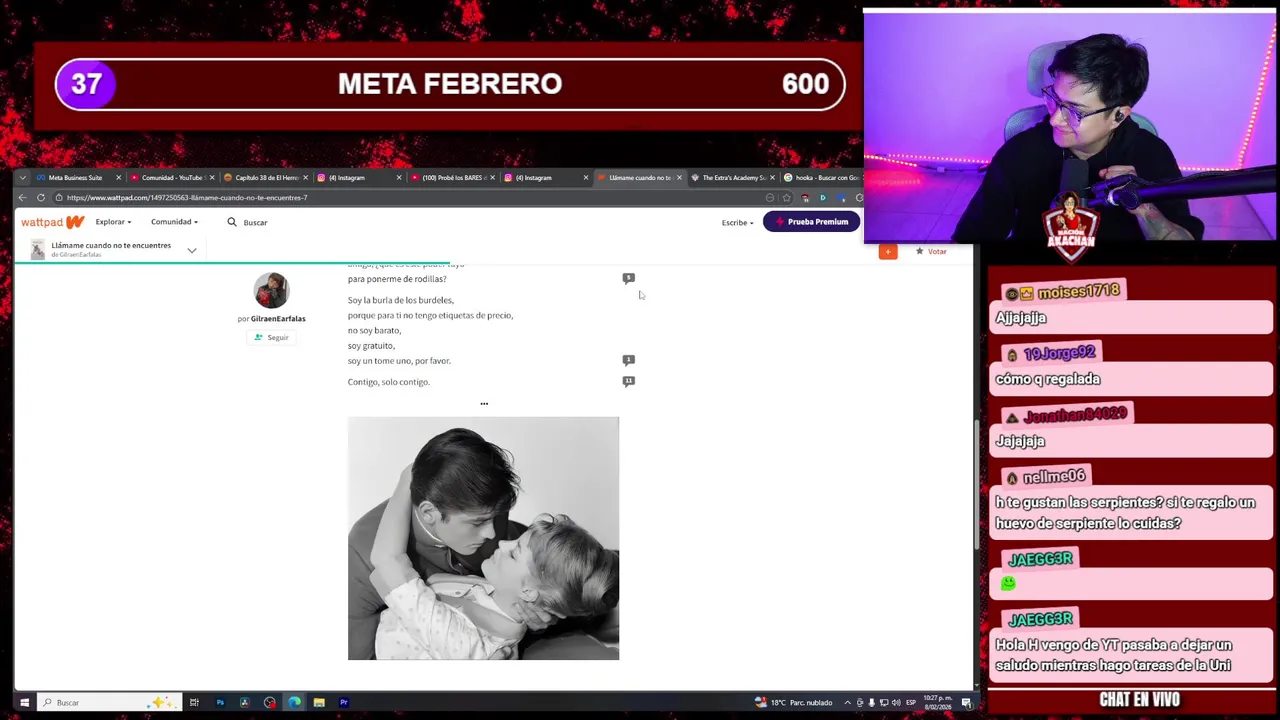Click the favorites star in address bar
Viewport: 1280px width, 720px height.
(786, 197)
